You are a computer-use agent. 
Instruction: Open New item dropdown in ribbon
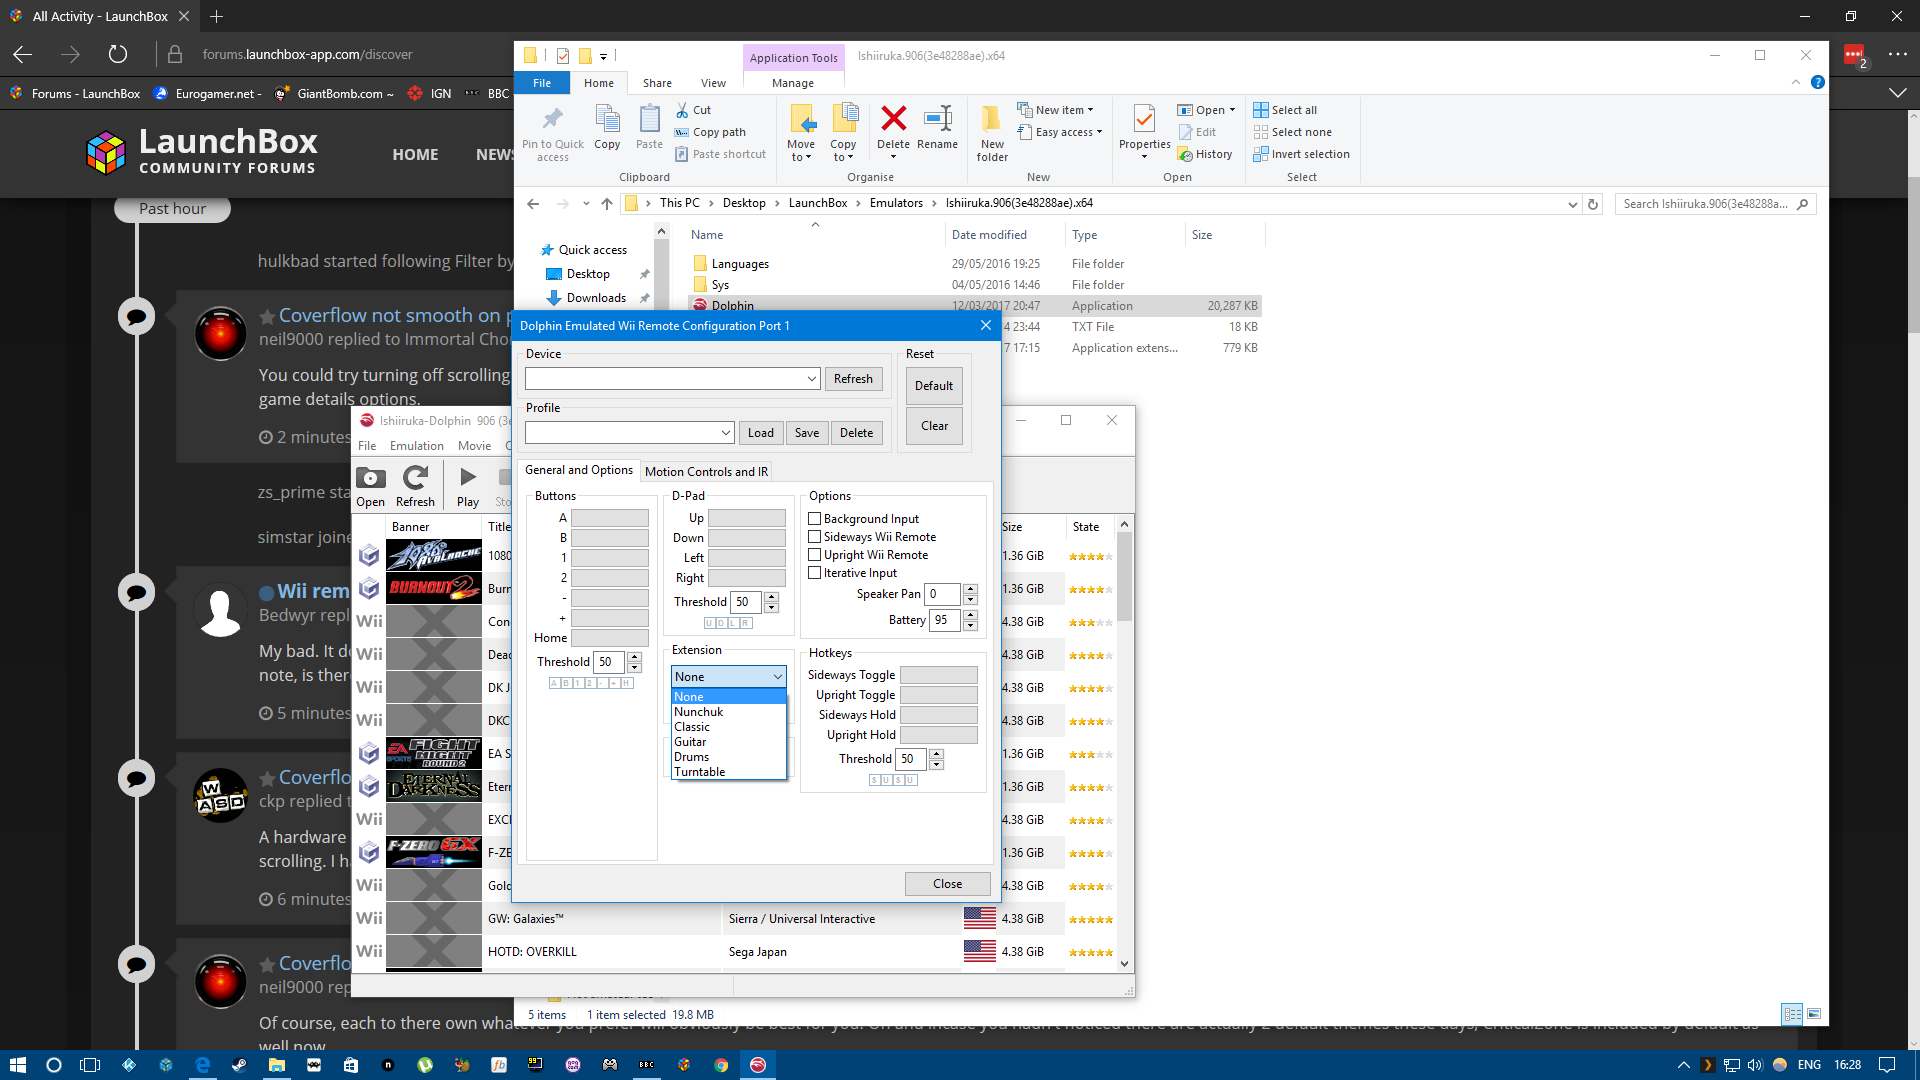click(x=1056, y=110)
